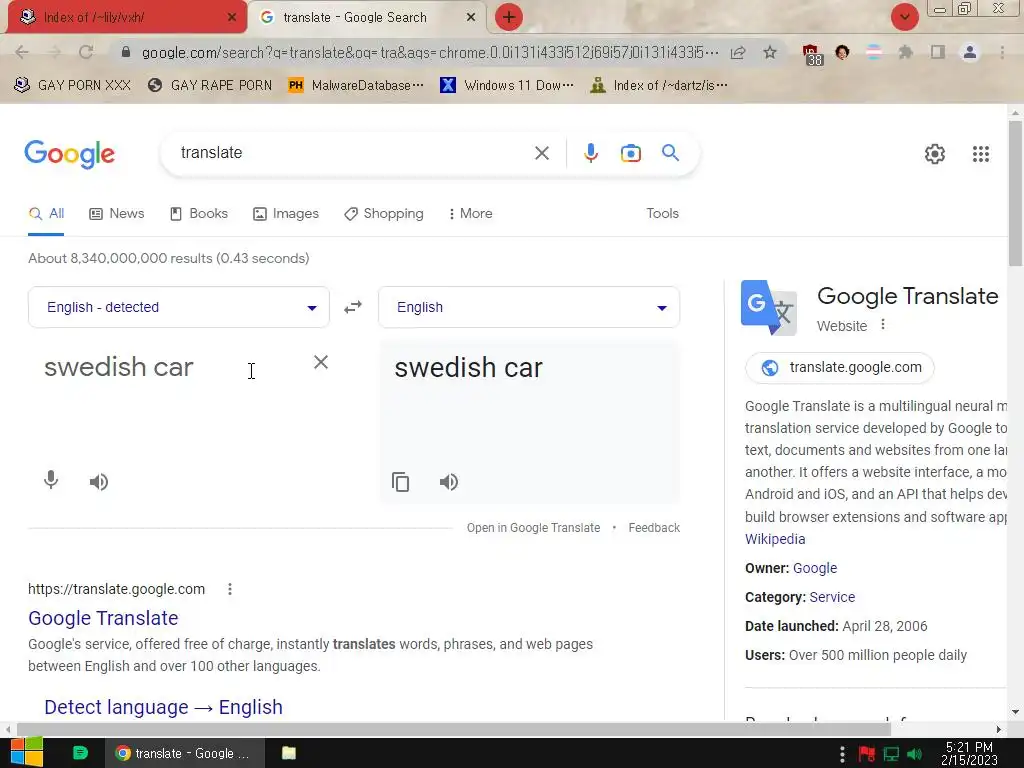Open the MalwareDatabase bookmark
The width and height of the screenshot is (1024, 768).
tap(356, 86)
